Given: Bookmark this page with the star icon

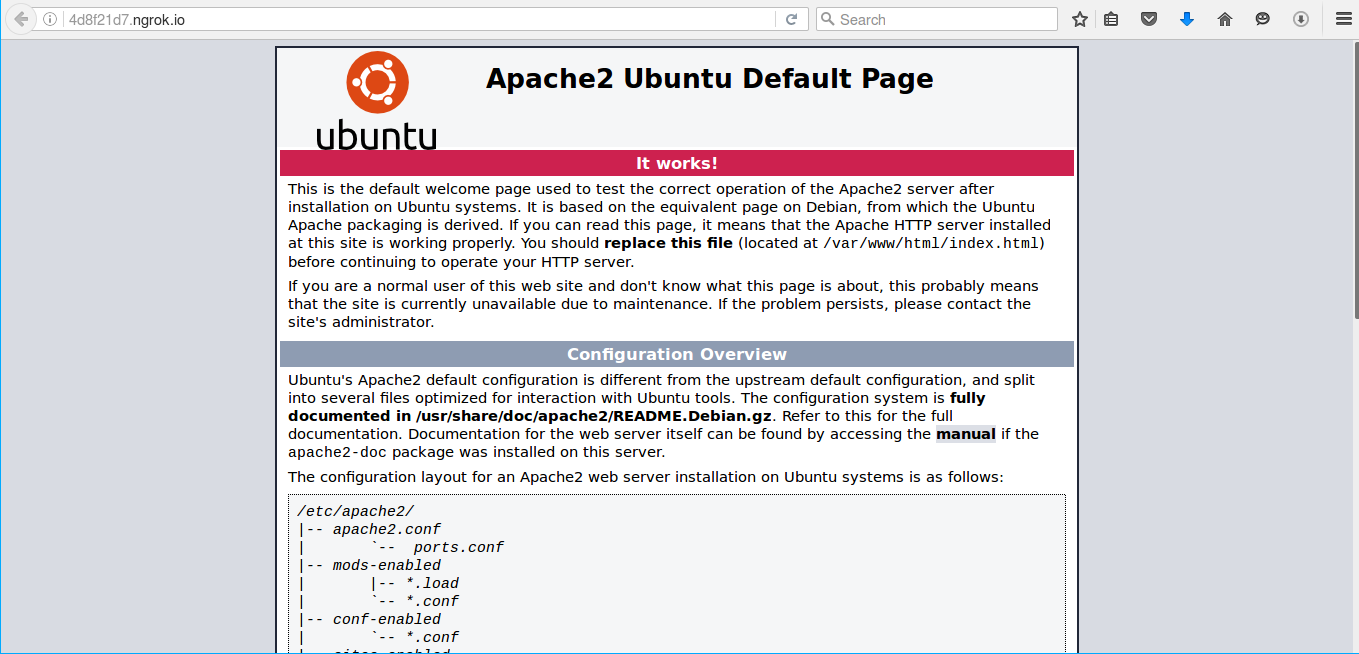Looking at the screenshot, I should point(1080,19).
